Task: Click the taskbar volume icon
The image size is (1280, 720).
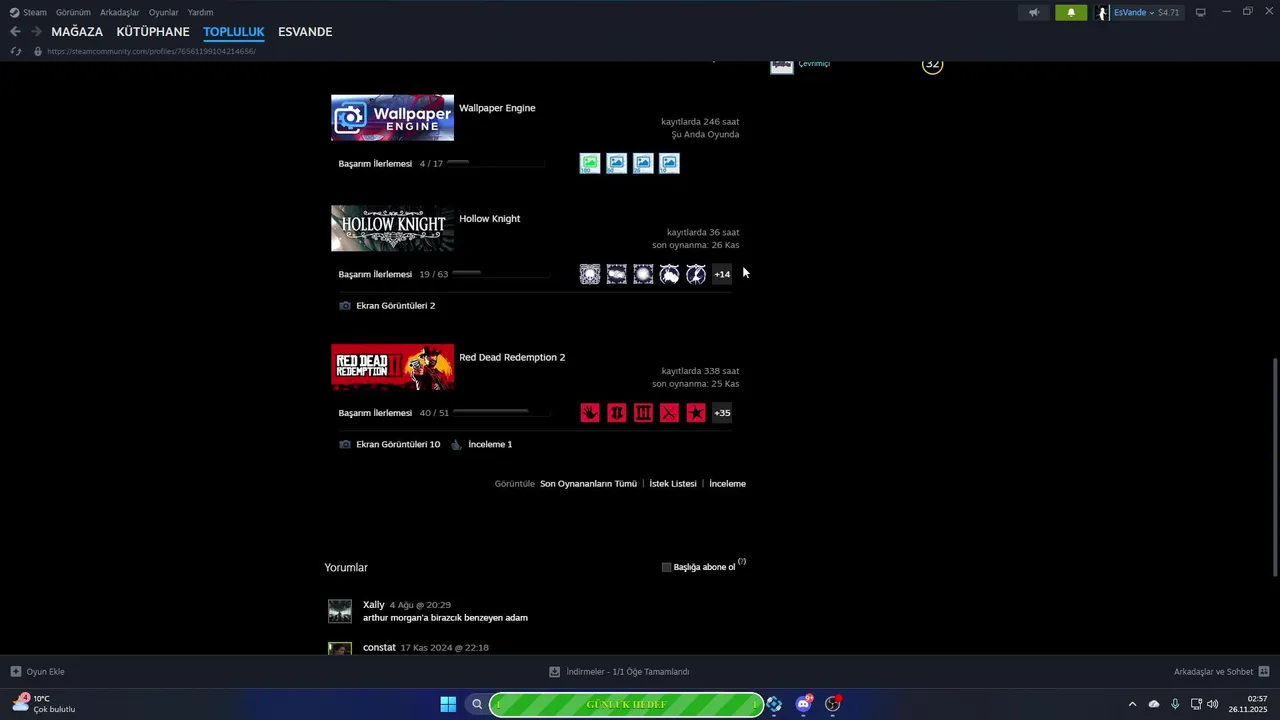Action: tap(1212, 704)
